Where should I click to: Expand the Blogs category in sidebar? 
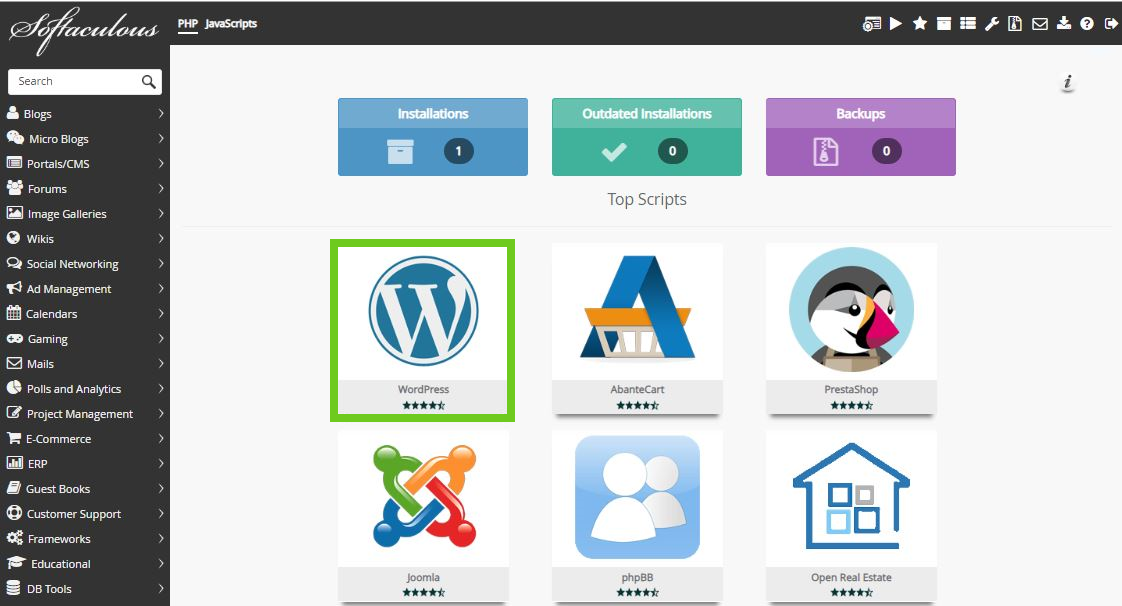coord(85,114)
